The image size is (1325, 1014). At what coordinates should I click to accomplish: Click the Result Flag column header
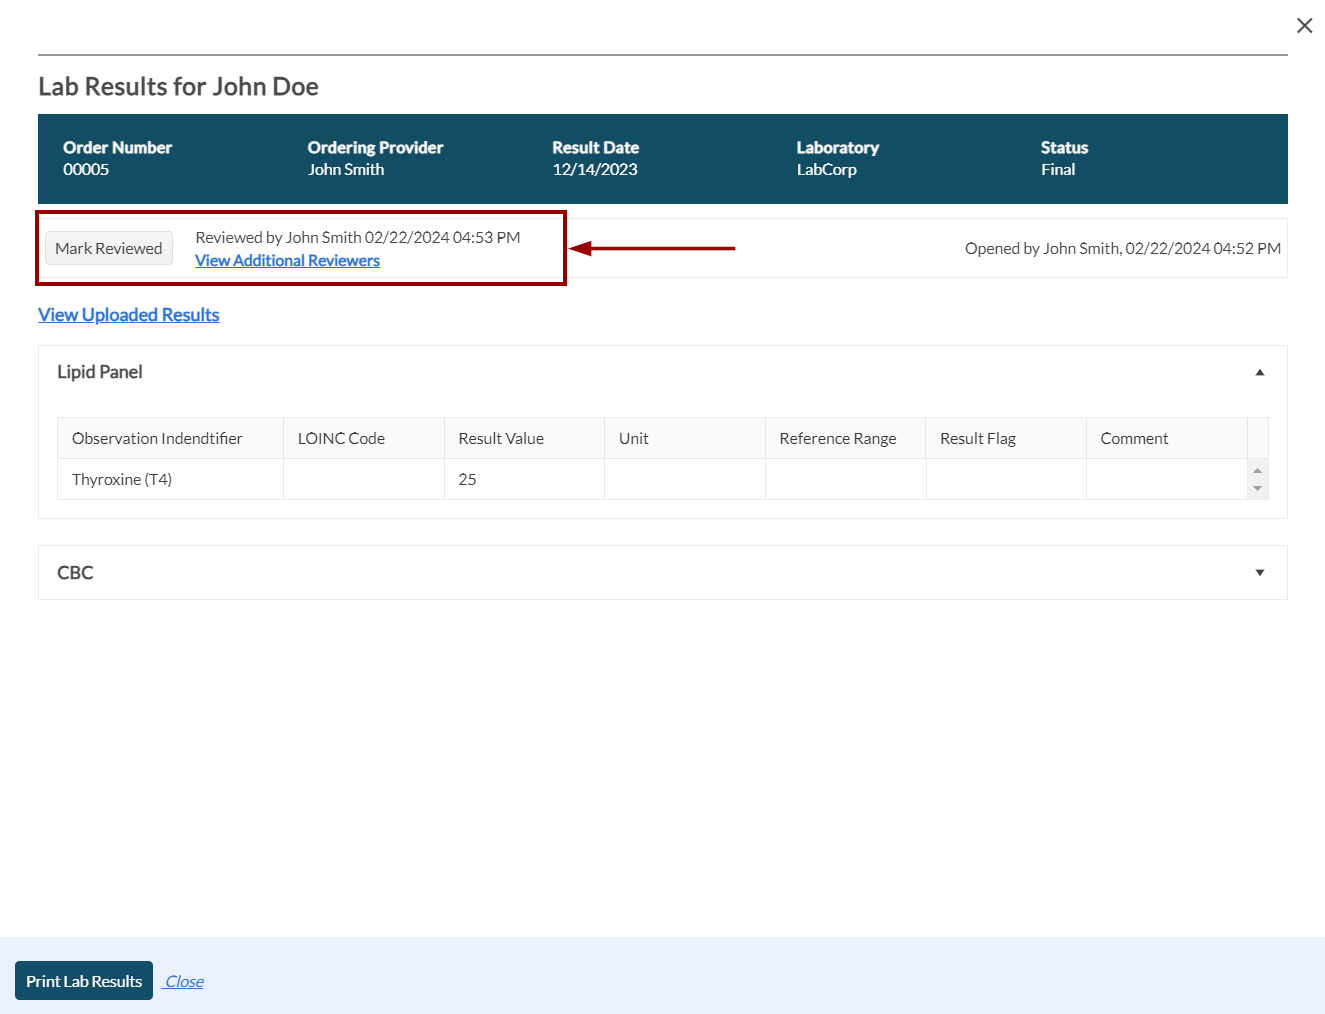[977, 438]
